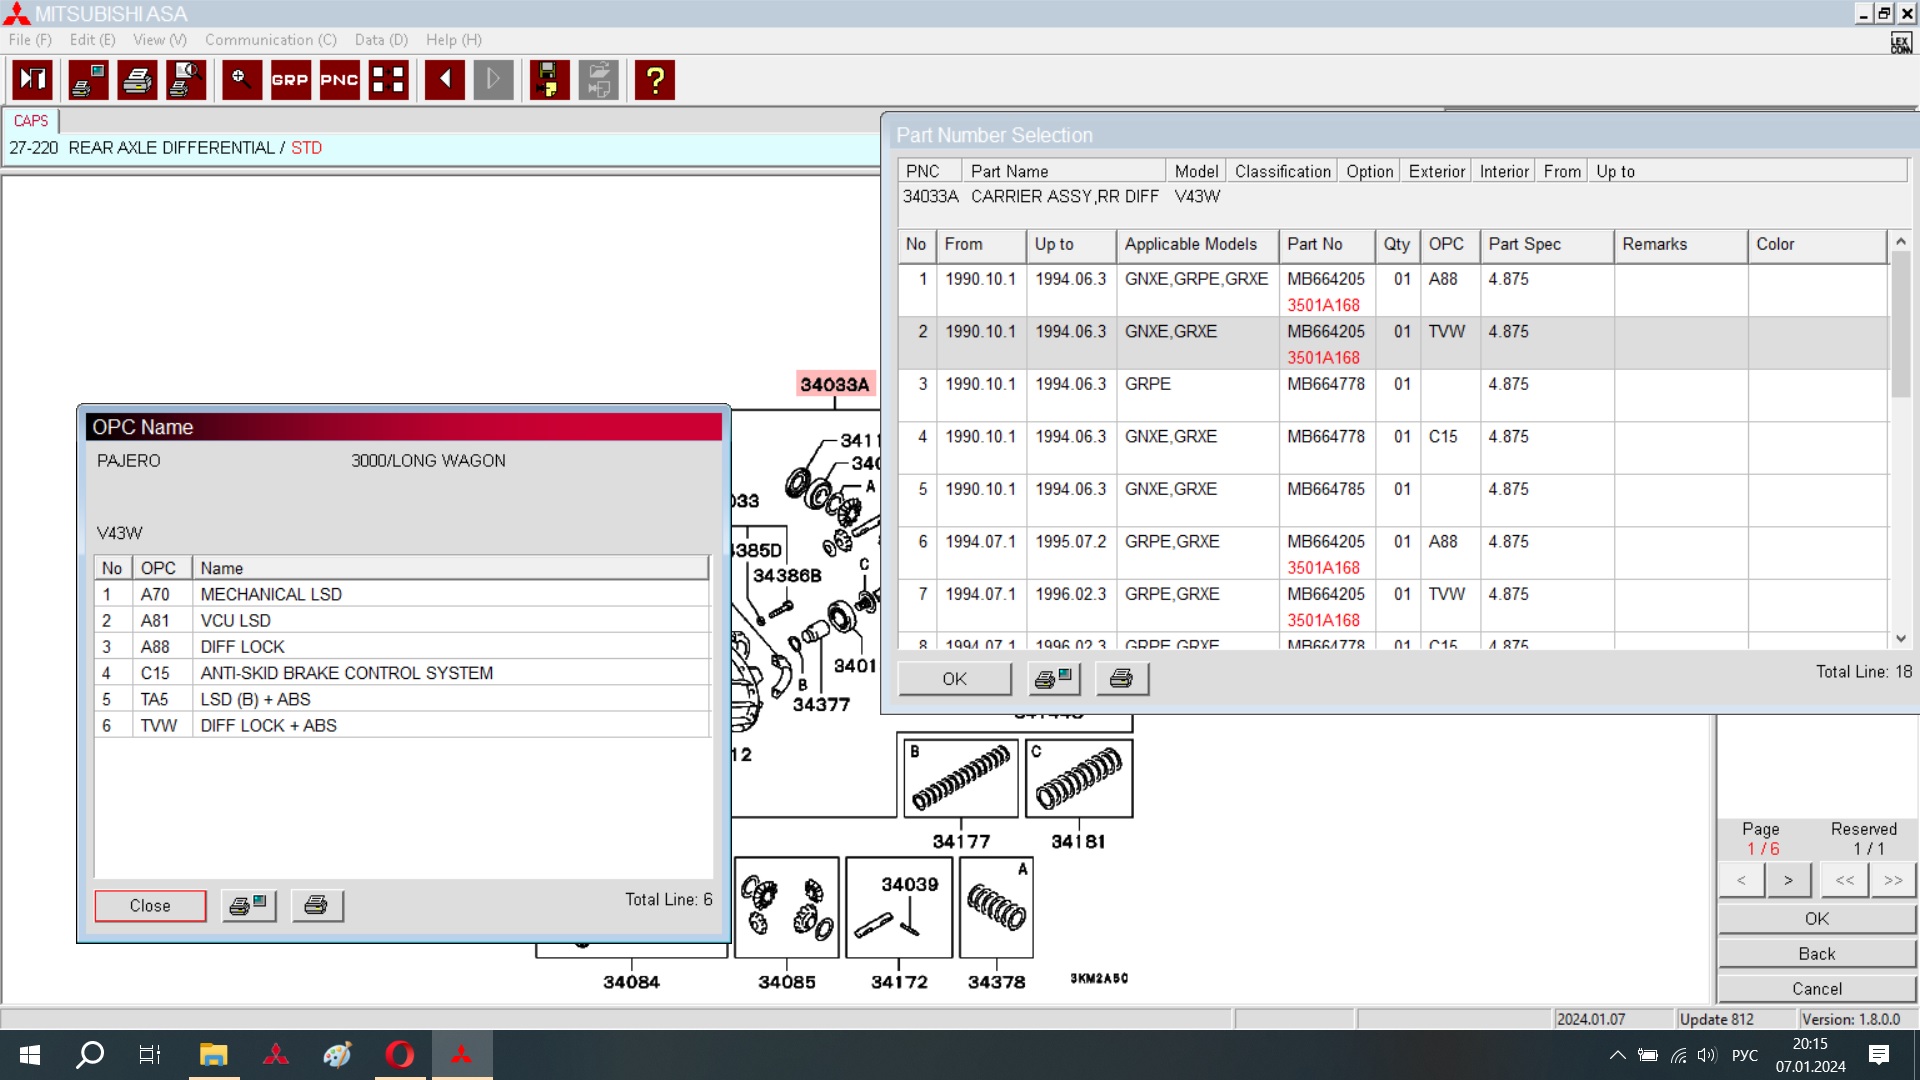Image resolution: width=1920 pixels, height=1080 pixels.
Task: Click the previous page arrow icon
Action: 444,80
